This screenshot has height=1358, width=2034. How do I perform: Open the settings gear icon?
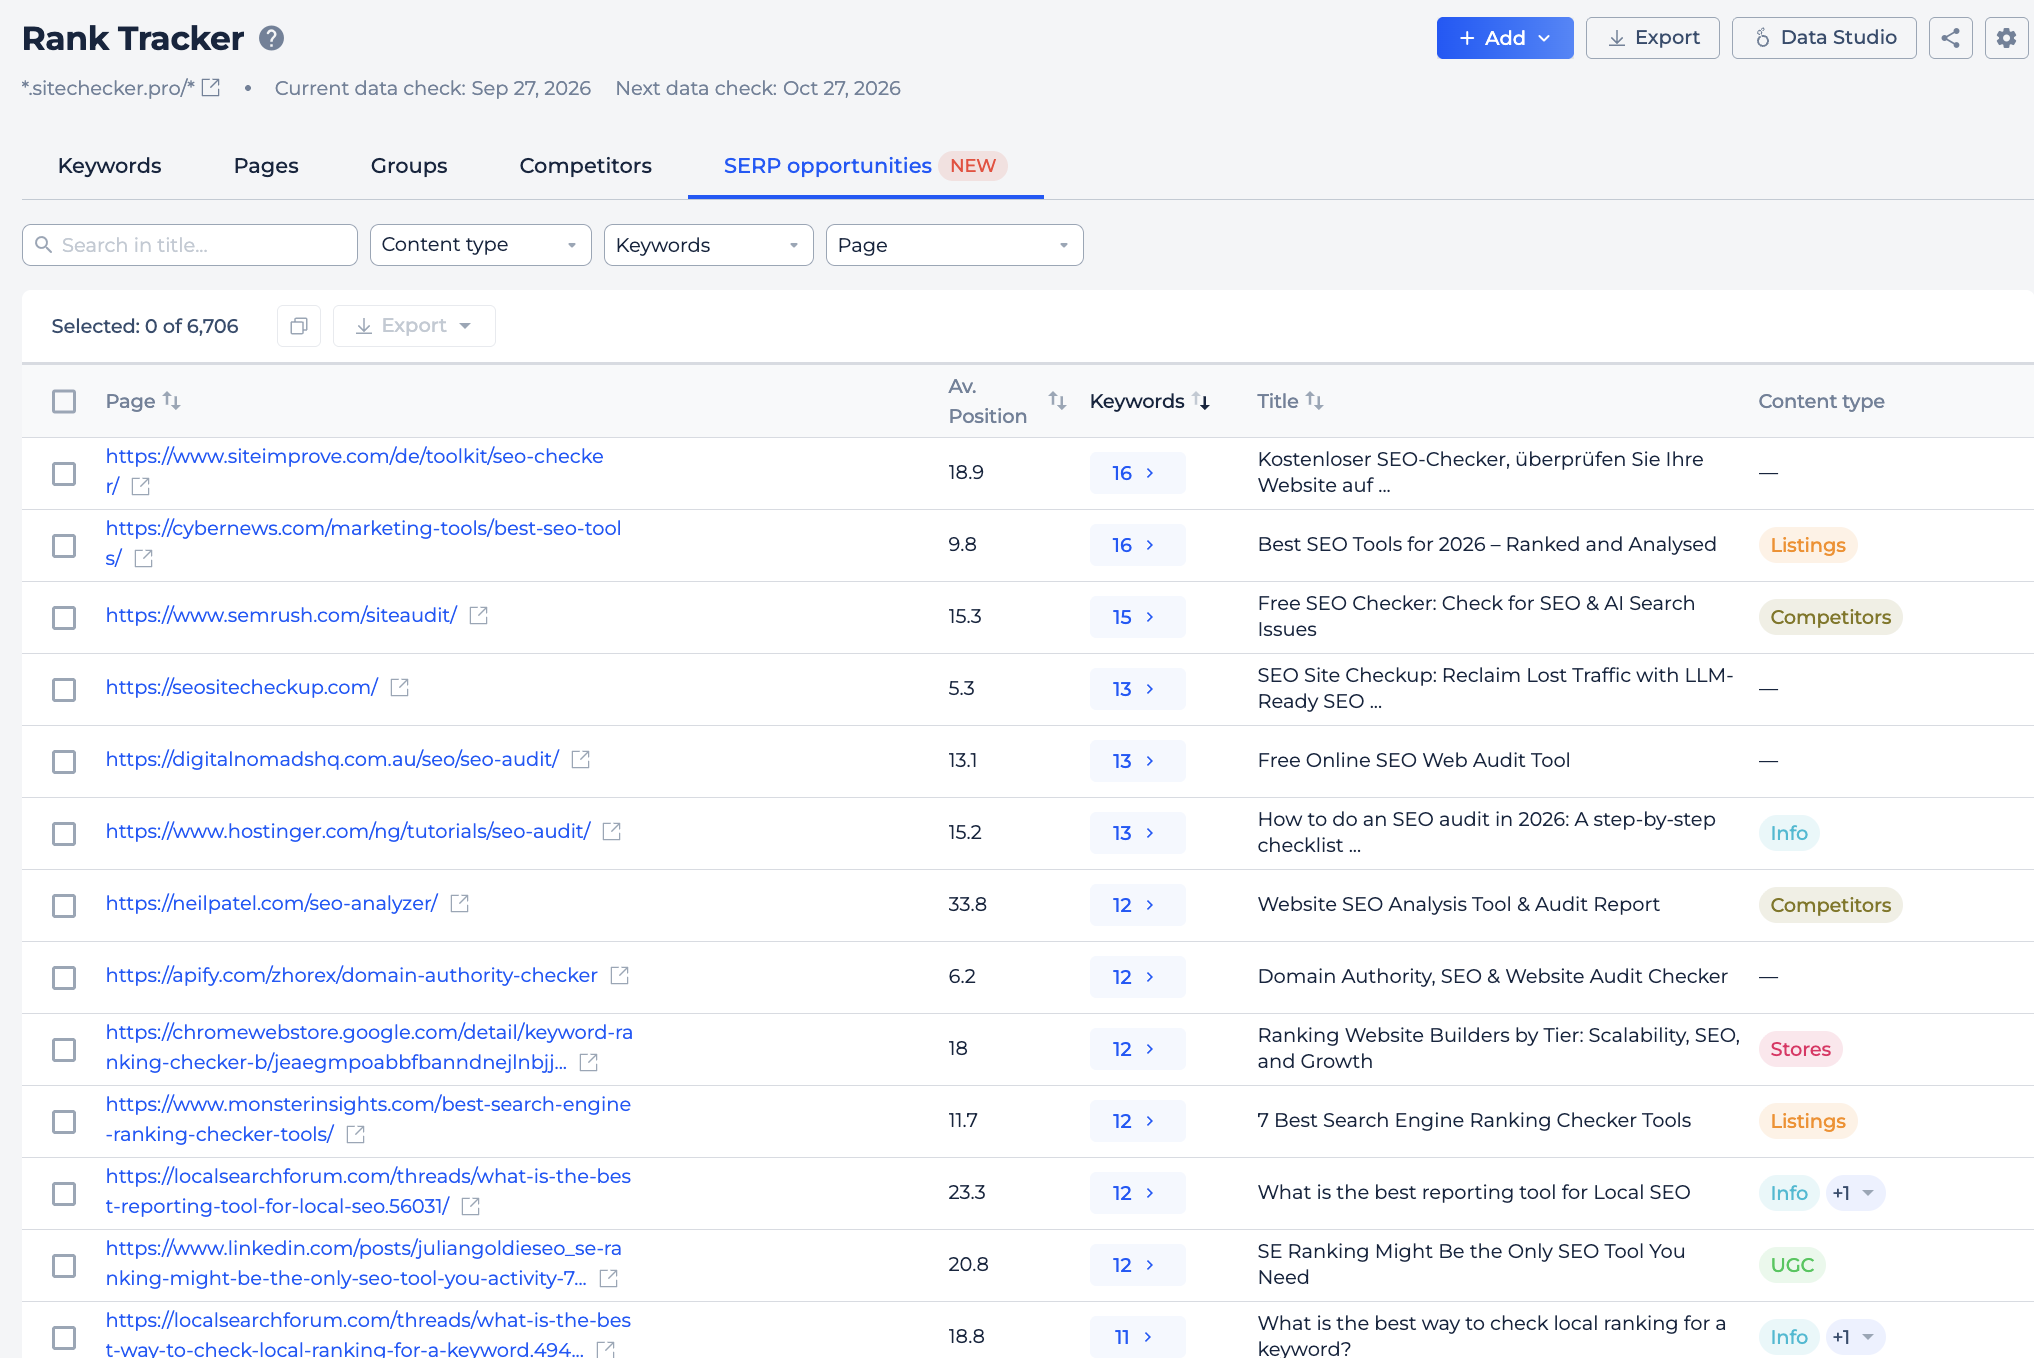(x=2006, y=38)
